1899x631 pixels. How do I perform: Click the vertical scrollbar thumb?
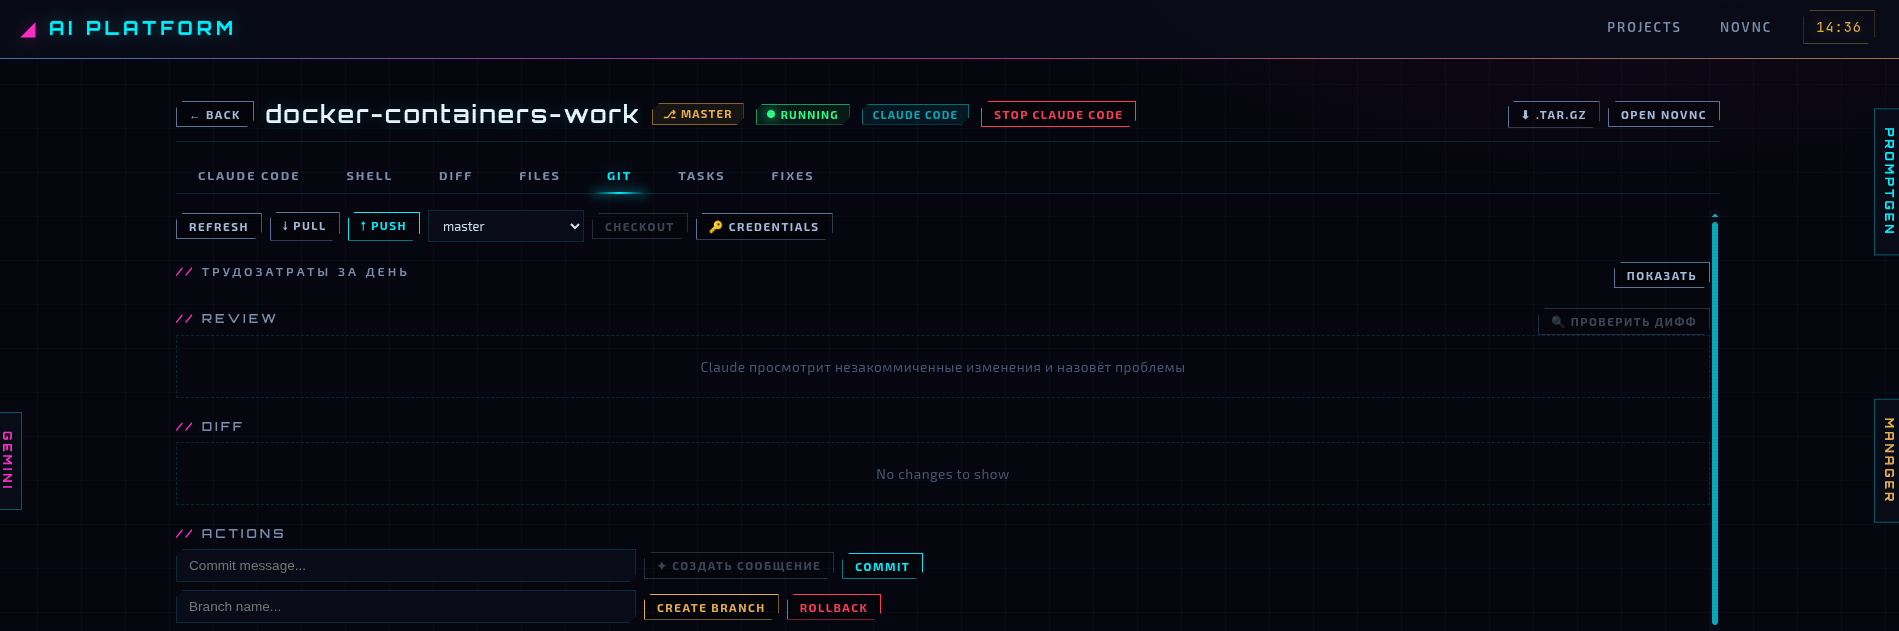coord(1714,423)
